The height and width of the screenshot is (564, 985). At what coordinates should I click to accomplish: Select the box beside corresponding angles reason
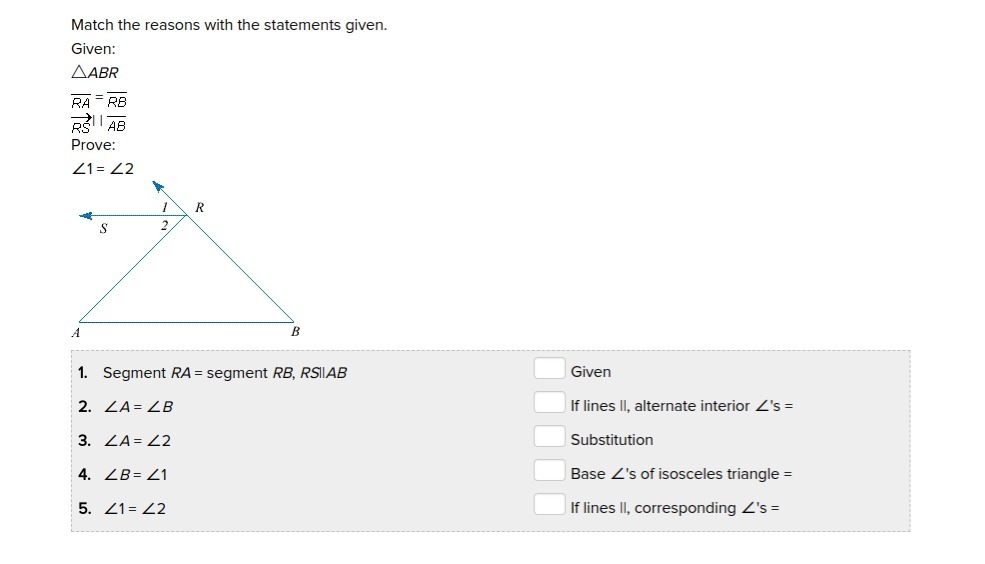coord(550,504)
